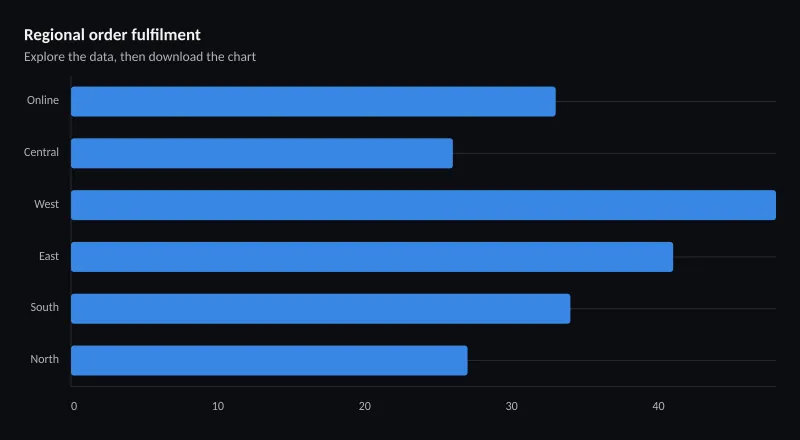Click the South axis label
This screenshot has width=800, height=440.
pos(44,307)
